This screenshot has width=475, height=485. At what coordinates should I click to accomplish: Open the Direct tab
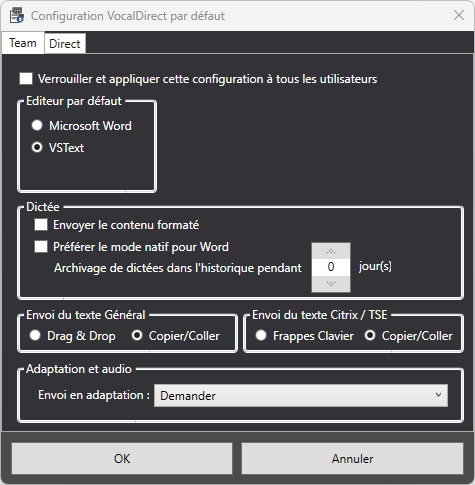pos(65,44)
